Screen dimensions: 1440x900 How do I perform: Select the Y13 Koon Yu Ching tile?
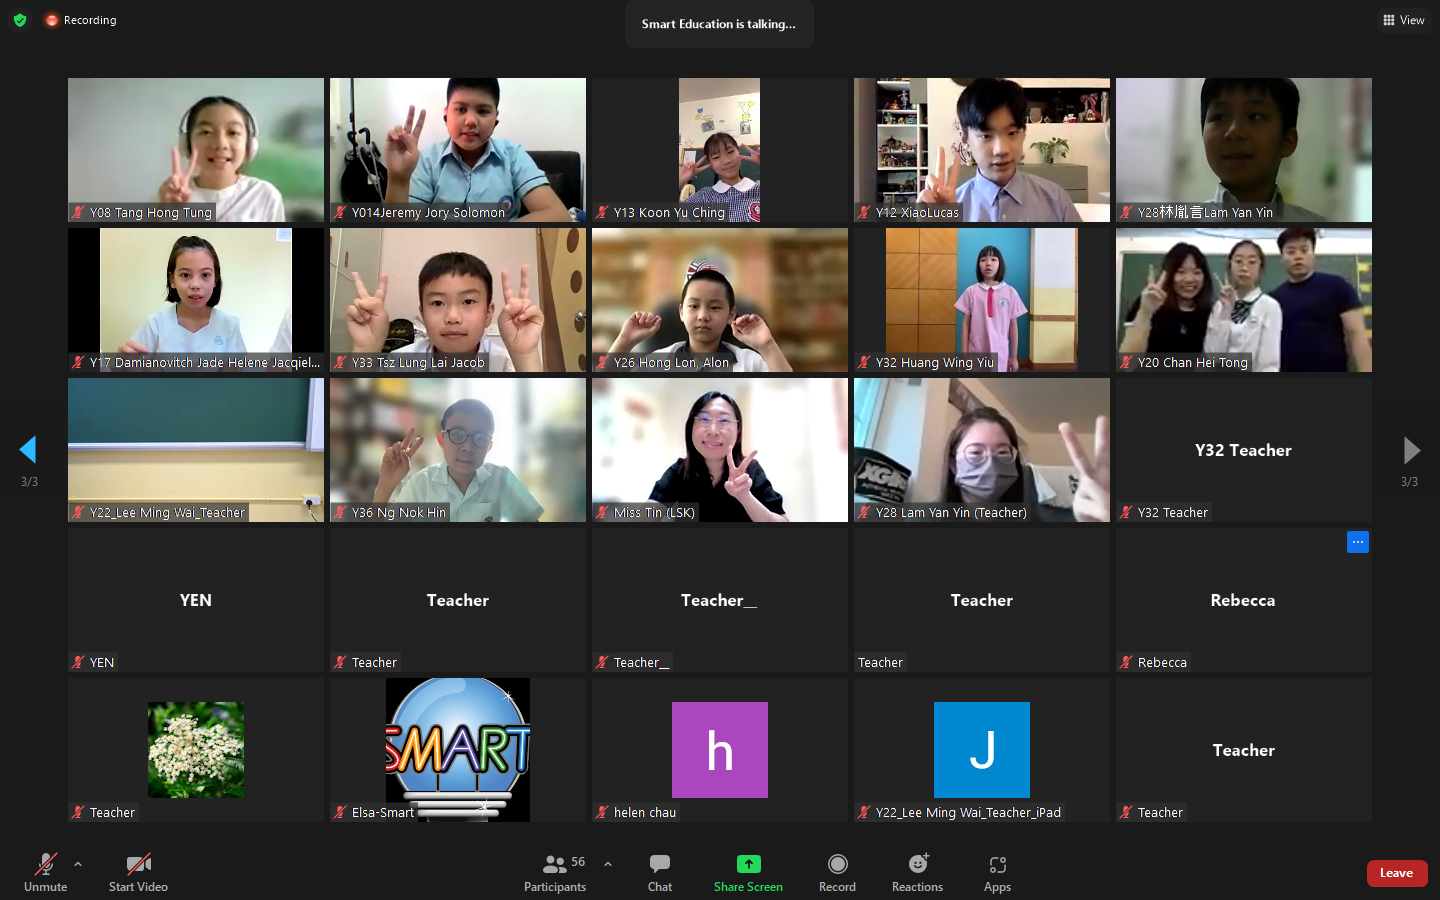coord(720,150)
